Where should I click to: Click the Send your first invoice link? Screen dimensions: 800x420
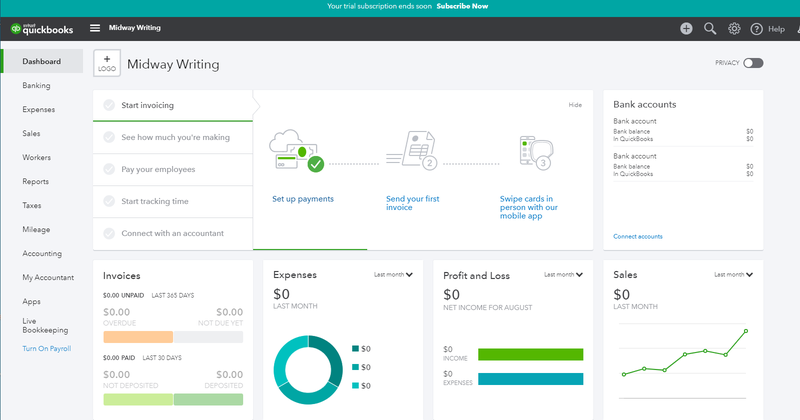412,203
